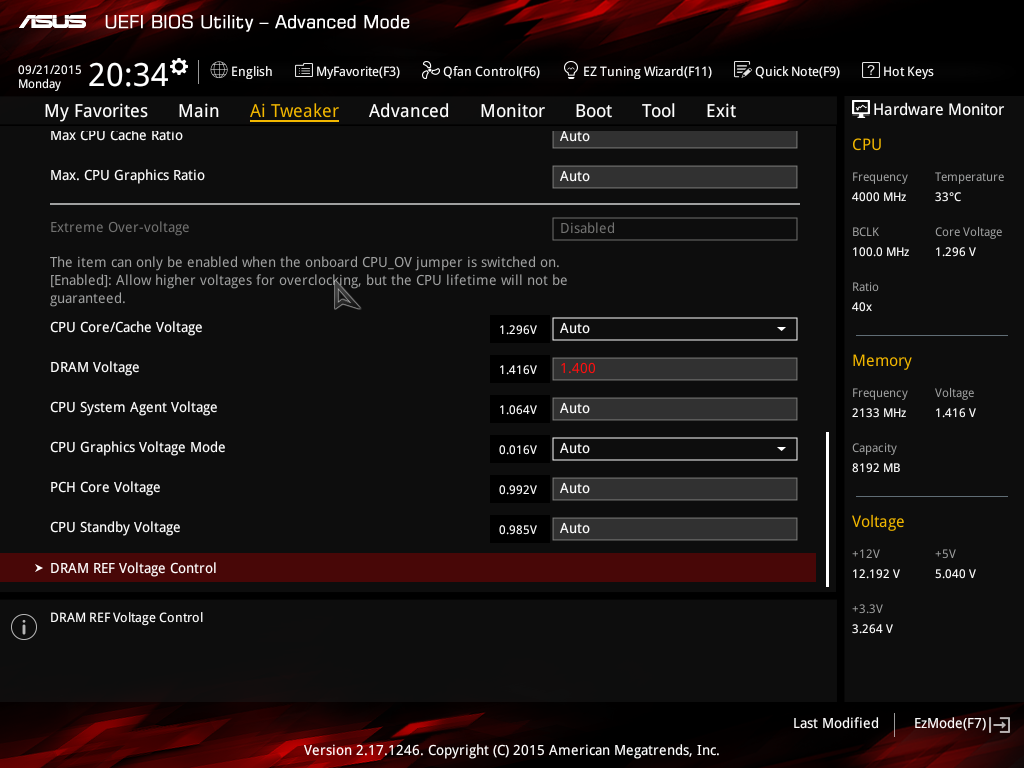
Task: Click the Quick Note pencil icon
Action: tap(743, 70)
